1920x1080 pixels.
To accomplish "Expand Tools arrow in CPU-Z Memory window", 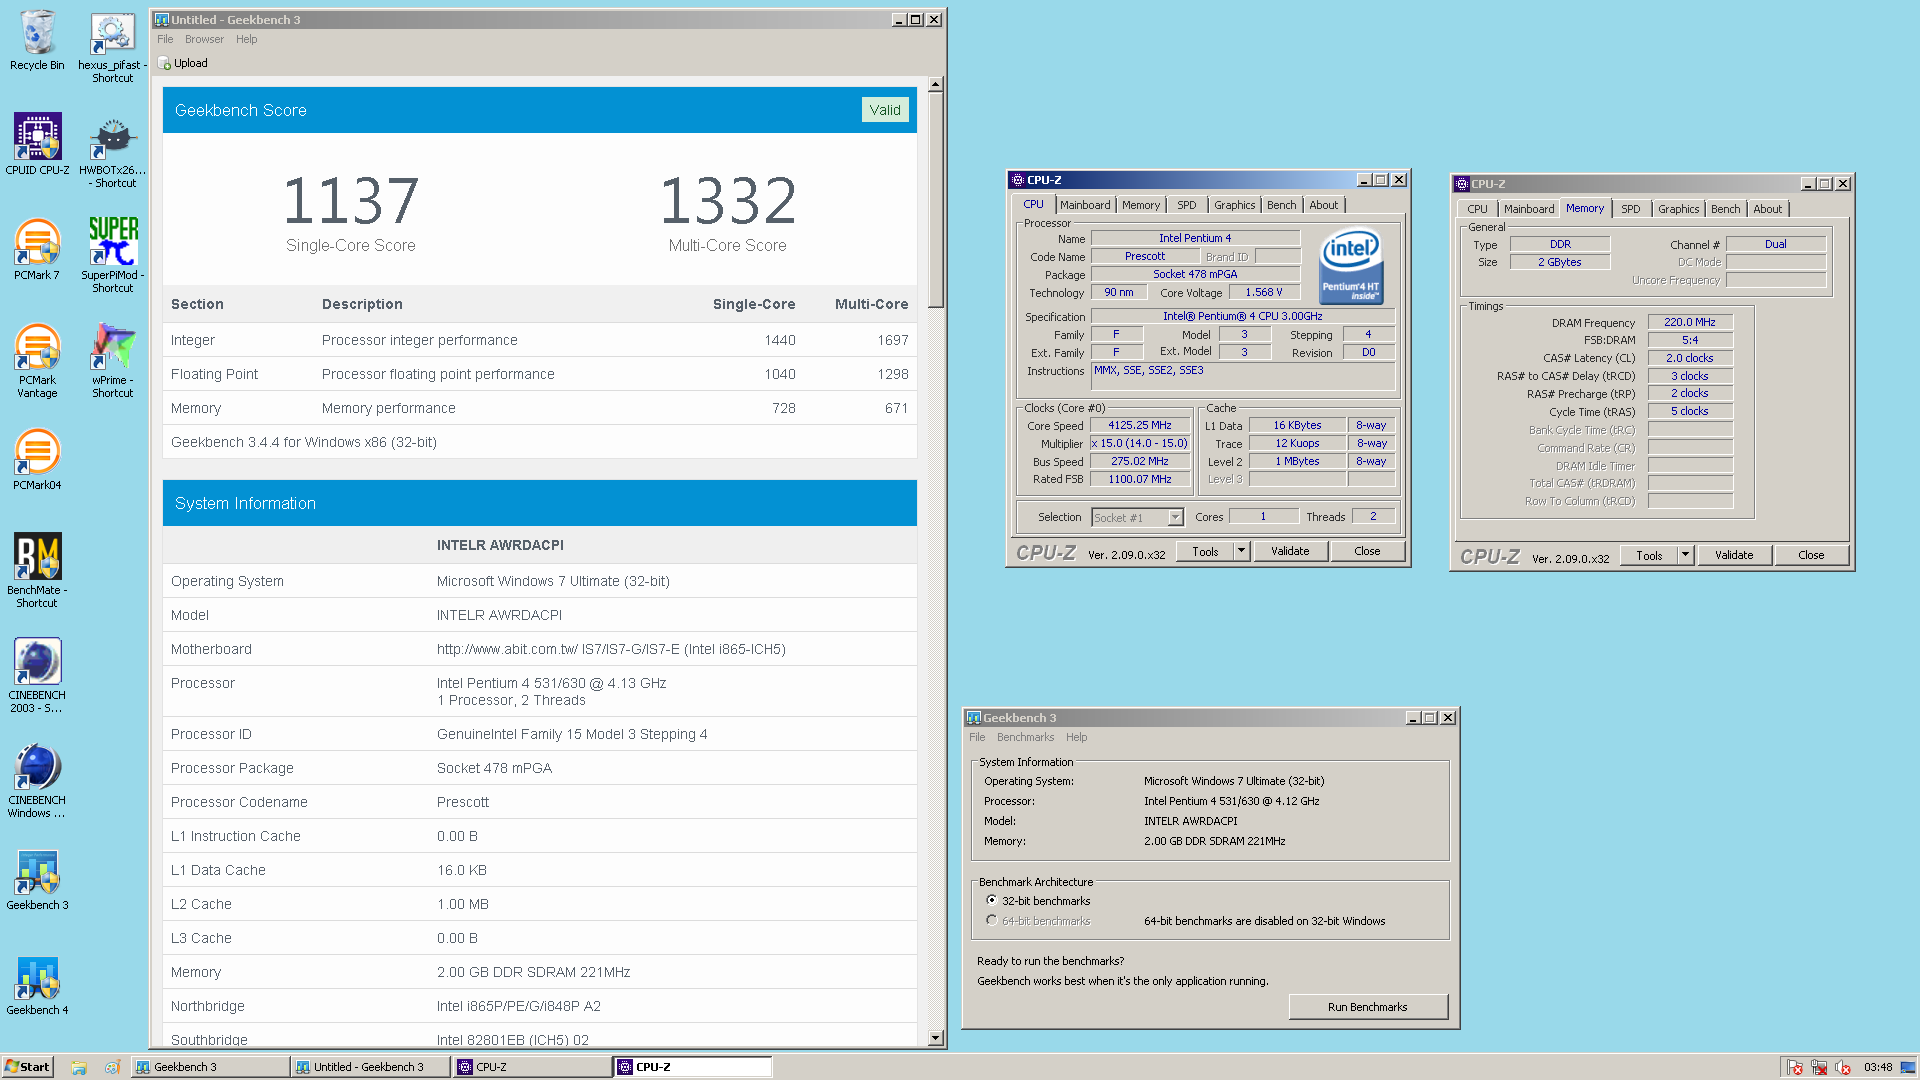I will [1685, 555].
